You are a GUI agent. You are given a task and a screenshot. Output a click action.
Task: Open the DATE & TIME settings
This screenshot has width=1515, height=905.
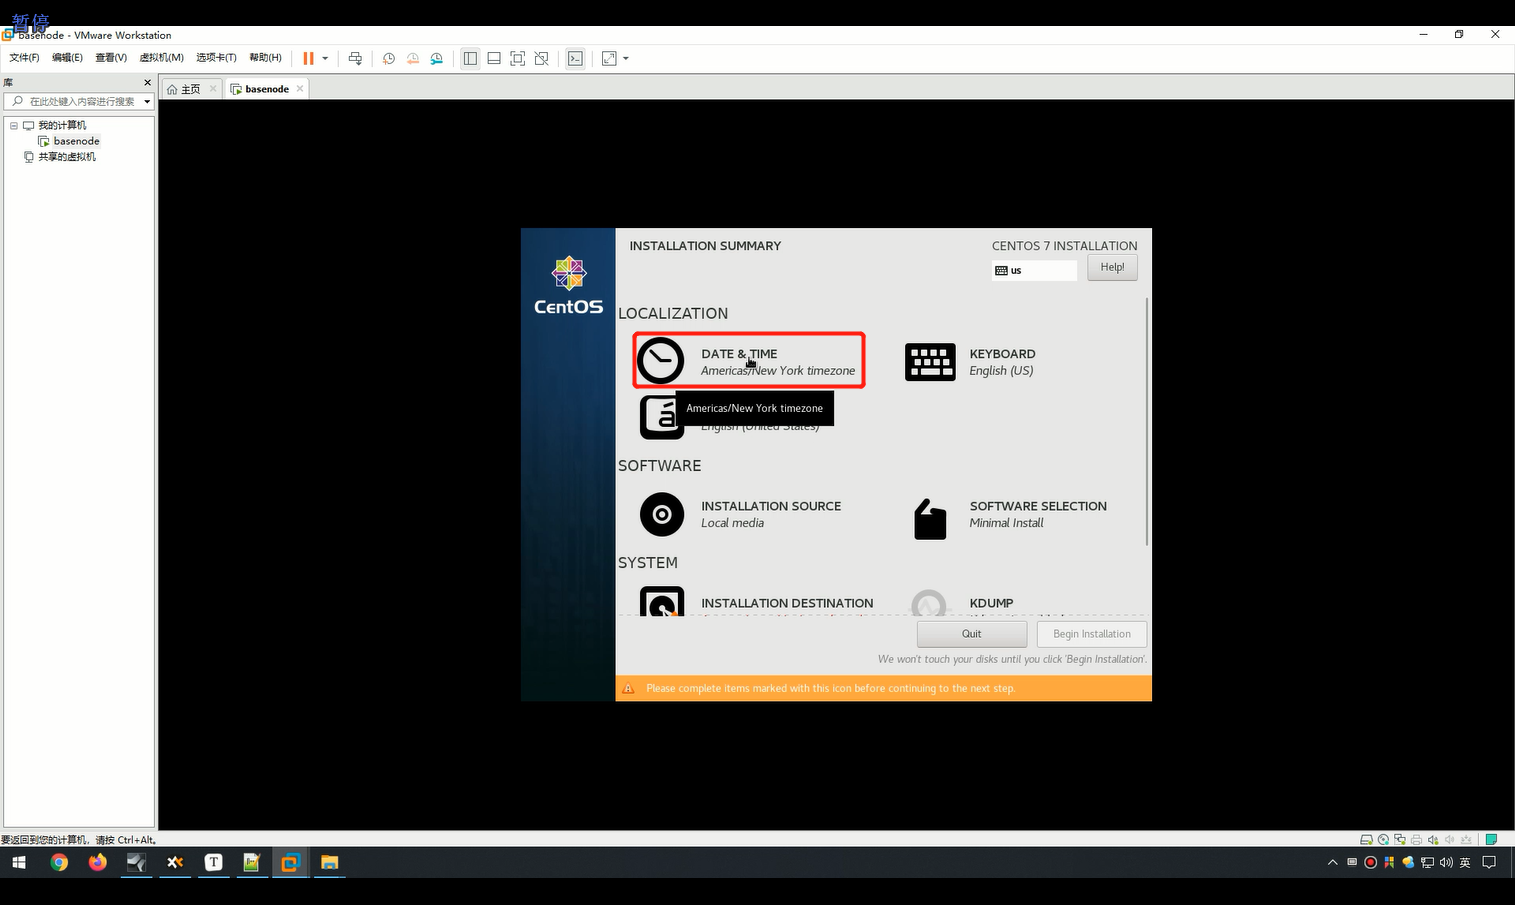[x=748, y=361]
